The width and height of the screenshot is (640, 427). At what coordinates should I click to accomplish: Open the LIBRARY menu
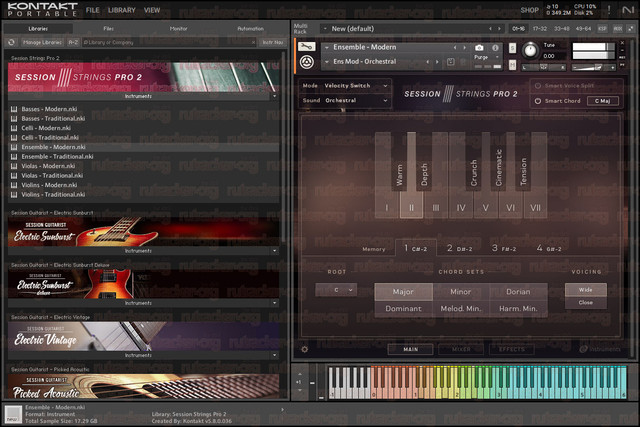pyautogui.click(x=122, y=10)
